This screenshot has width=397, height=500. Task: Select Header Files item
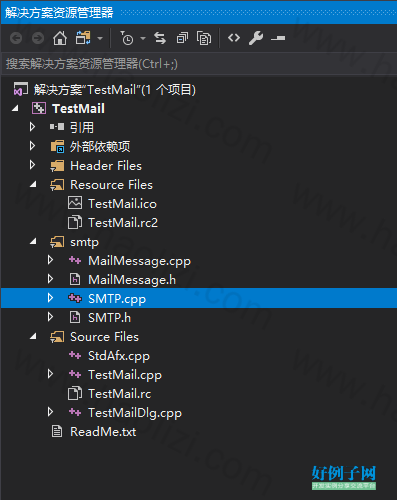pos(106,166)
